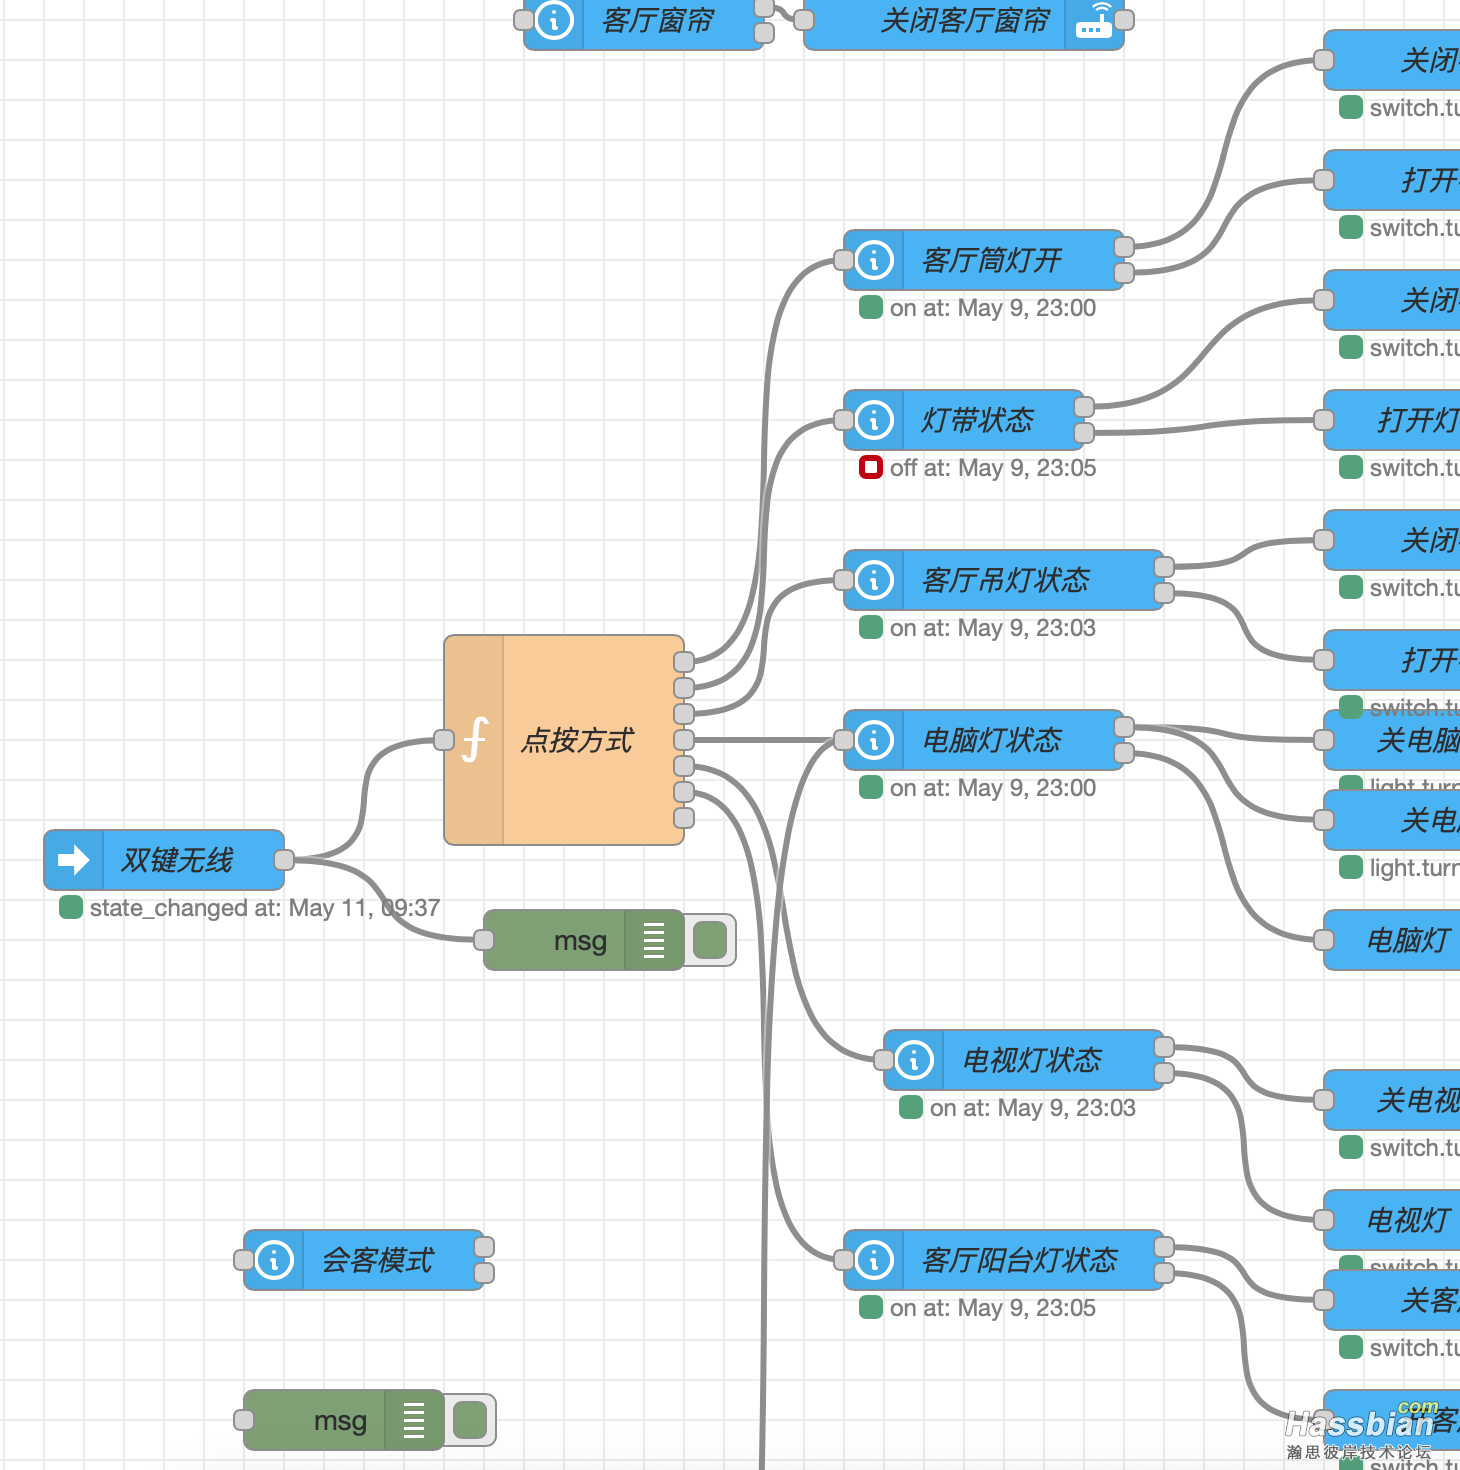Select the 关闭客厅窗帘 service node

pyautogui.click(x=964, y=21)
